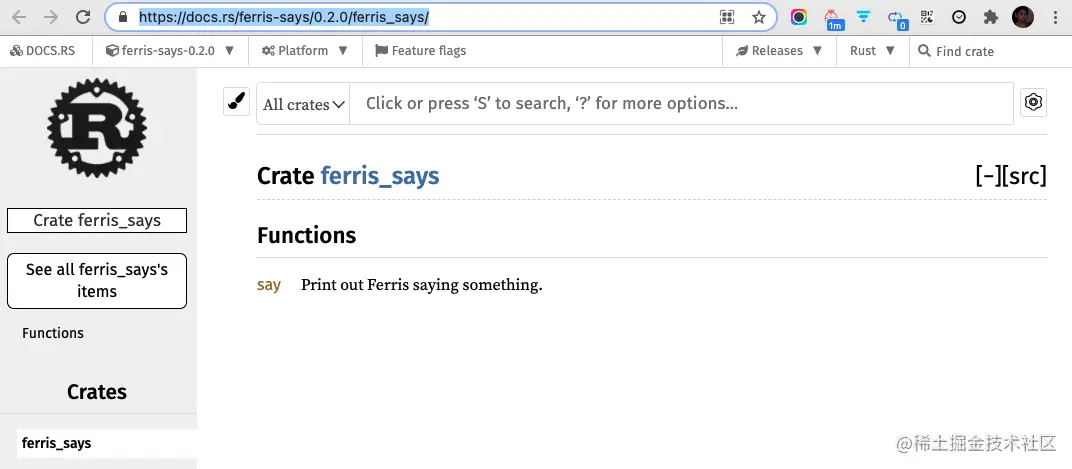This screenshot has height=469, width=1072.
Task: Open the Chrome three-dot menu
Action: (x=1055, y=17)
